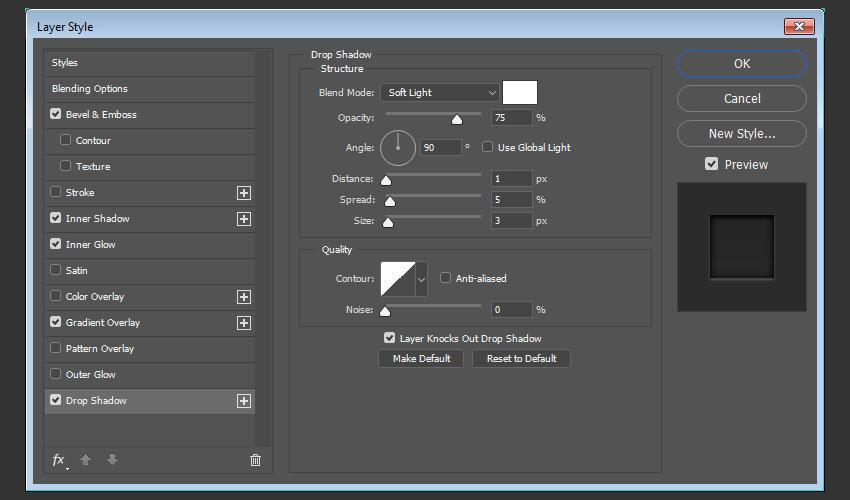
Task: Add another Drop Shadow with plus icon
Action: 244,401
